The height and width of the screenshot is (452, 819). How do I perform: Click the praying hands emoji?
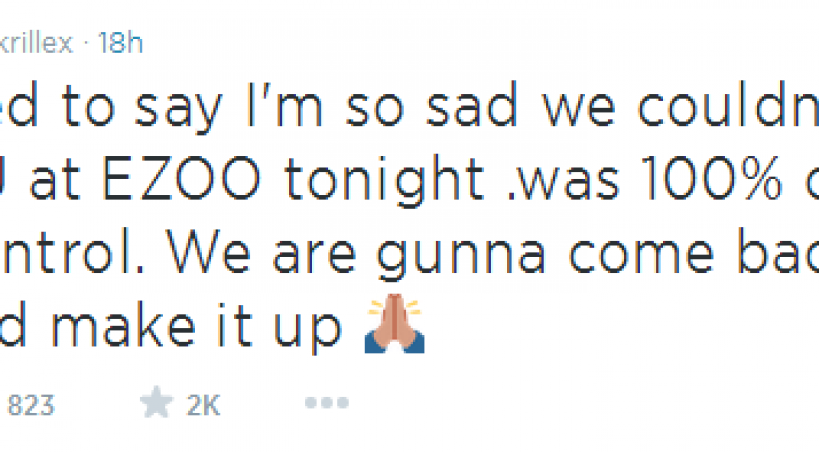click(394, 325)
